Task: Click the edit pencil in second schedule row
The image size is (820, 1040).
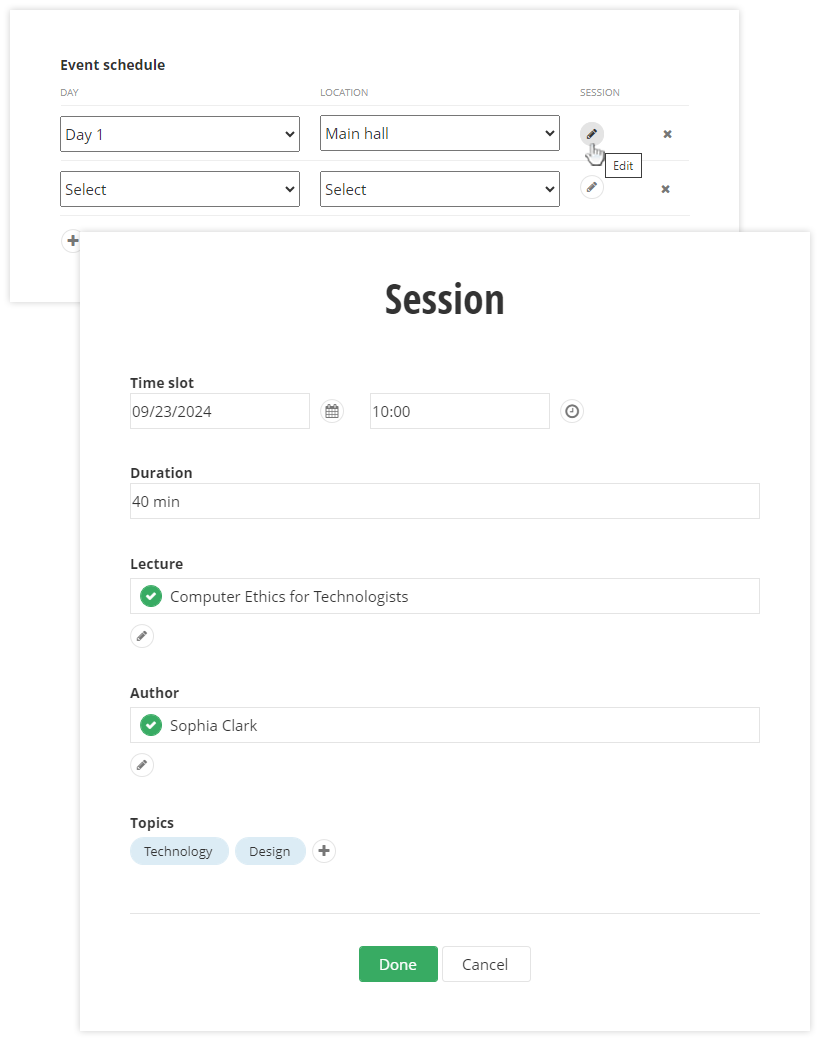Action: tap(592, 187)
